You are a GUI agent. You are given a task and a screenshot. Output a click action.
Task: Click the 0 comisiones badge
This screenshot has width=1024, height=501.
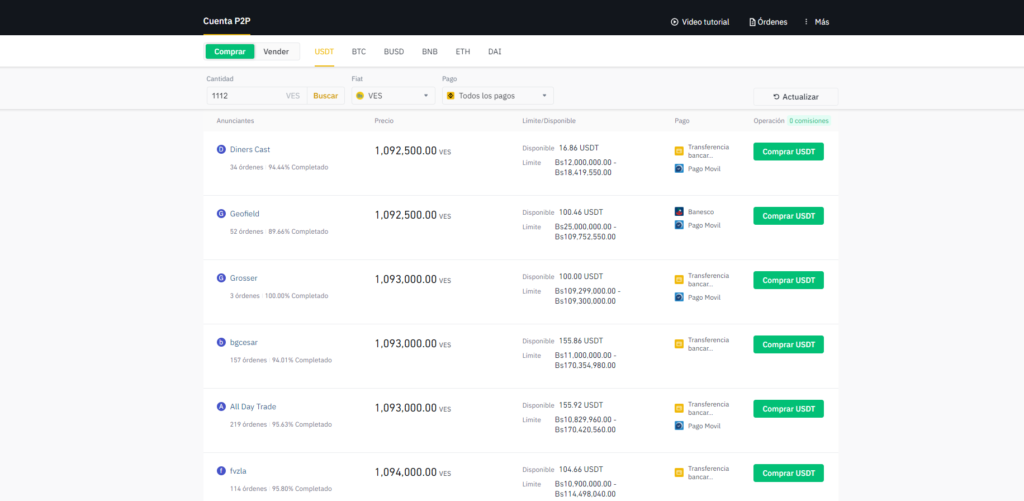(x=809, y=121)
